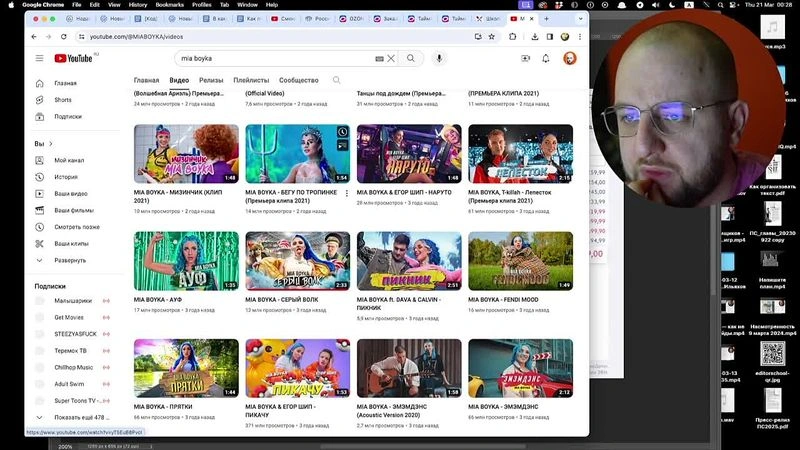The width and height of the screenshot is (800, 450).
Task: Click the search magnifier button
Action: point(411,58)
